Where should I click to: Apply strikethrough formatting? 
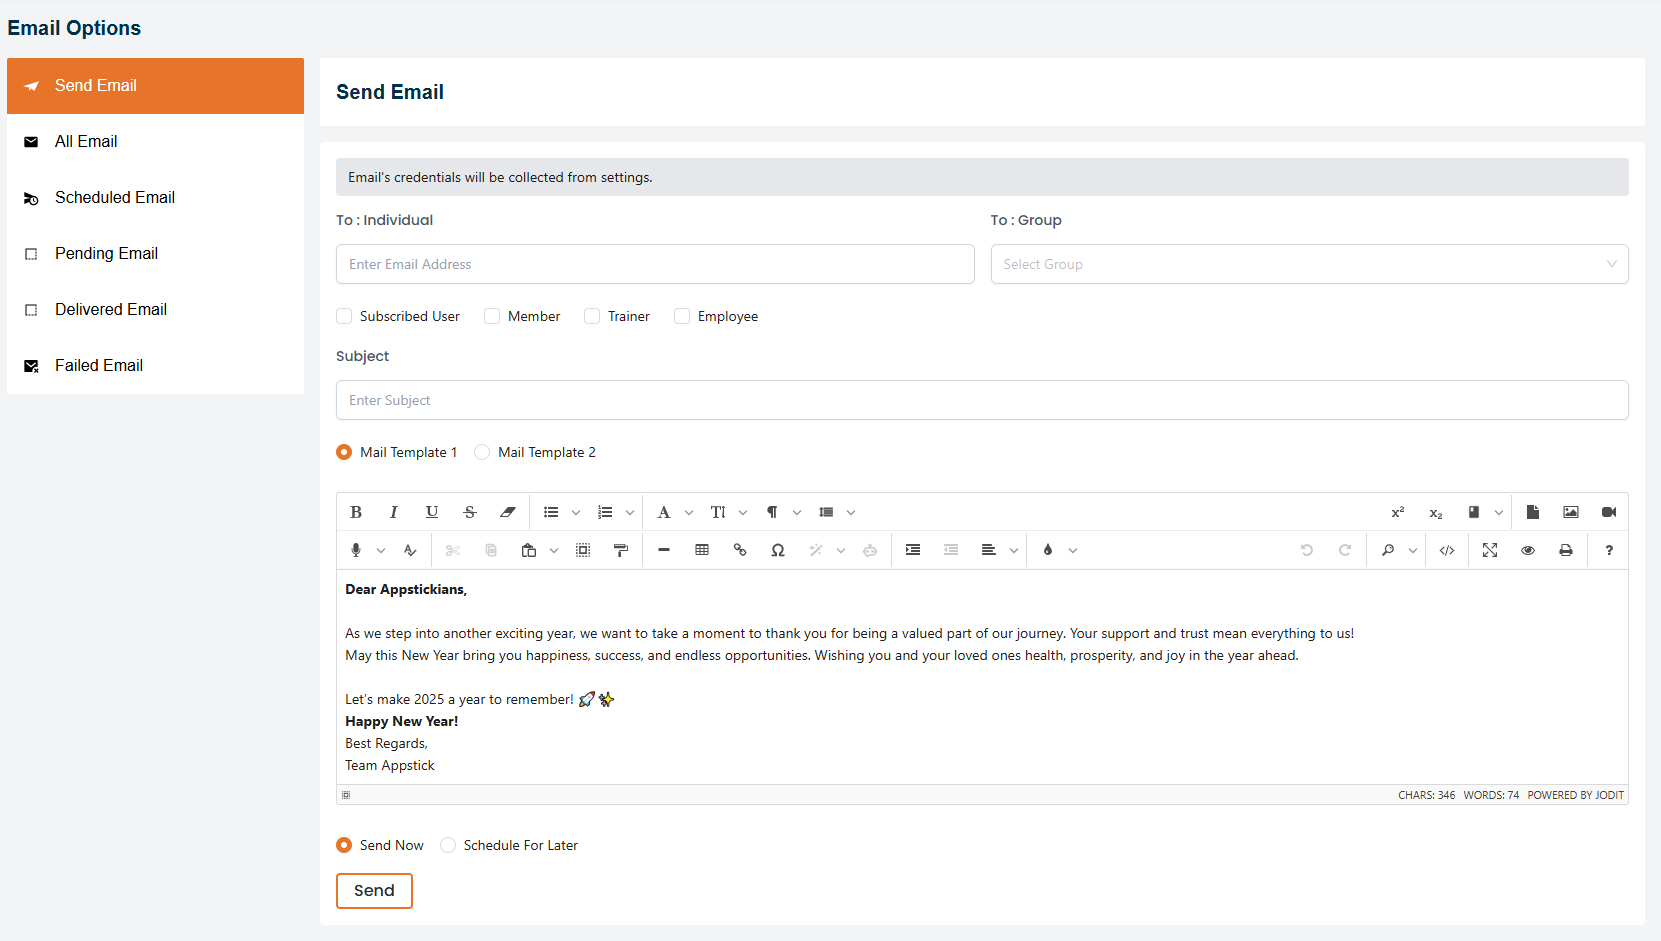click(470, 512)
